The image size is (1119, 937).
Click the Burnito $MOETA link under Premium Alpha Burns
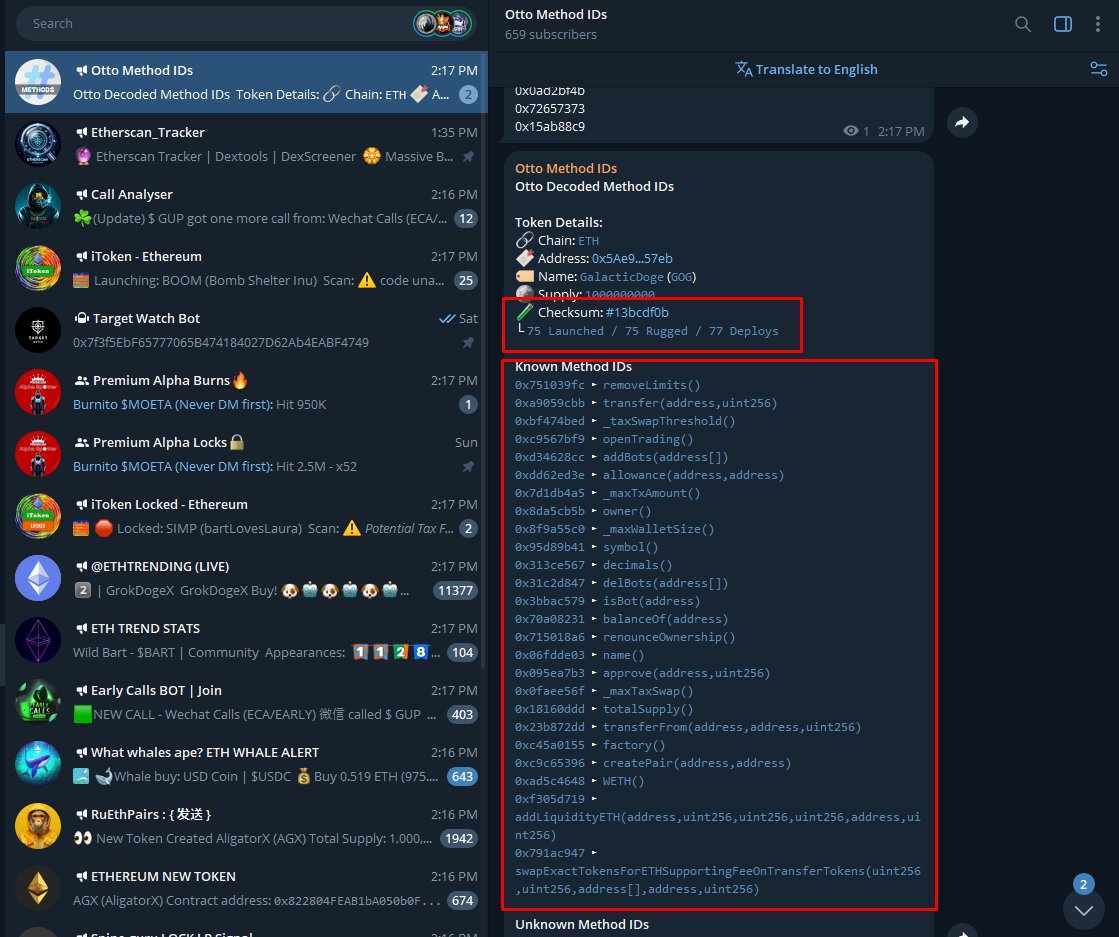[x=173, y=405]
